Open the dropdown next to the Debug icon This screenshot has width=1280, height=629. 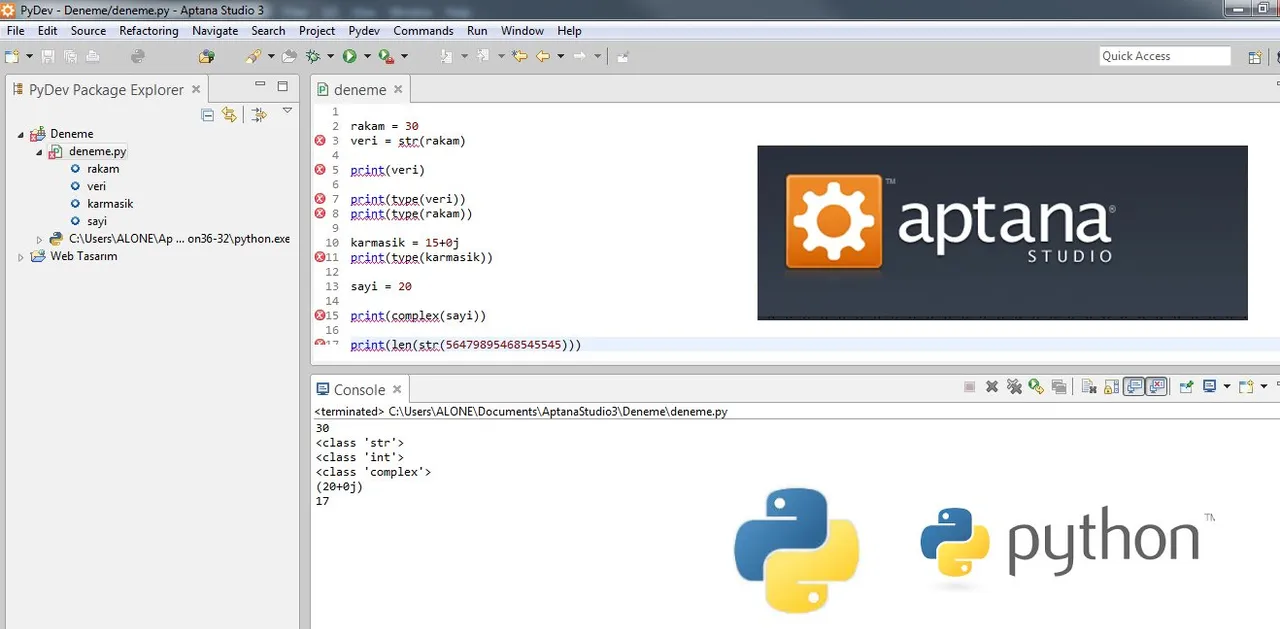click(x=330, y=56)
